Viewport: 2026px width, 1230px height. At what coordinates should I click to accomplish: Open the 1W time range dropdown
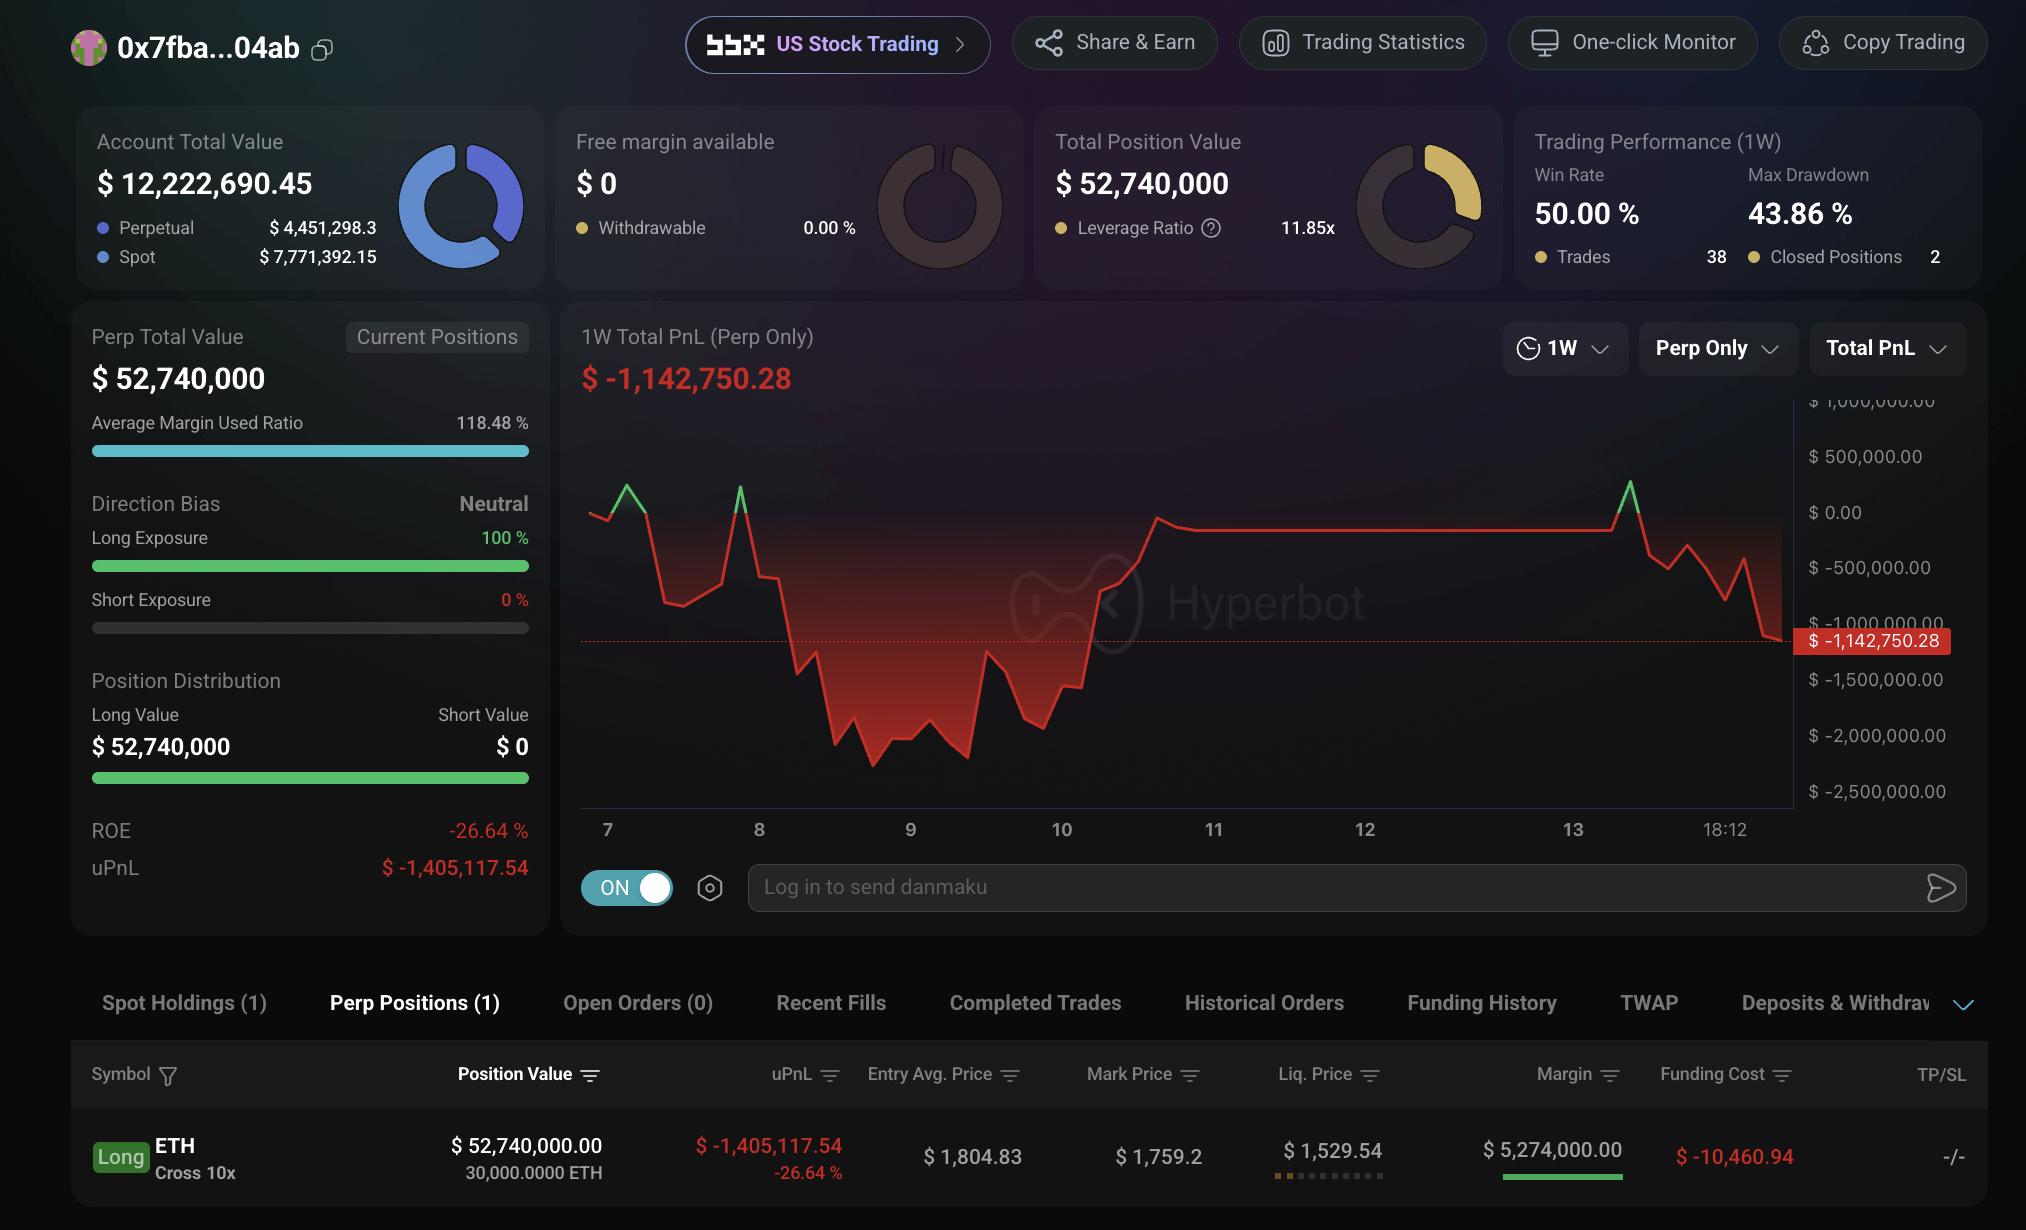click(x=1565, y=348)
